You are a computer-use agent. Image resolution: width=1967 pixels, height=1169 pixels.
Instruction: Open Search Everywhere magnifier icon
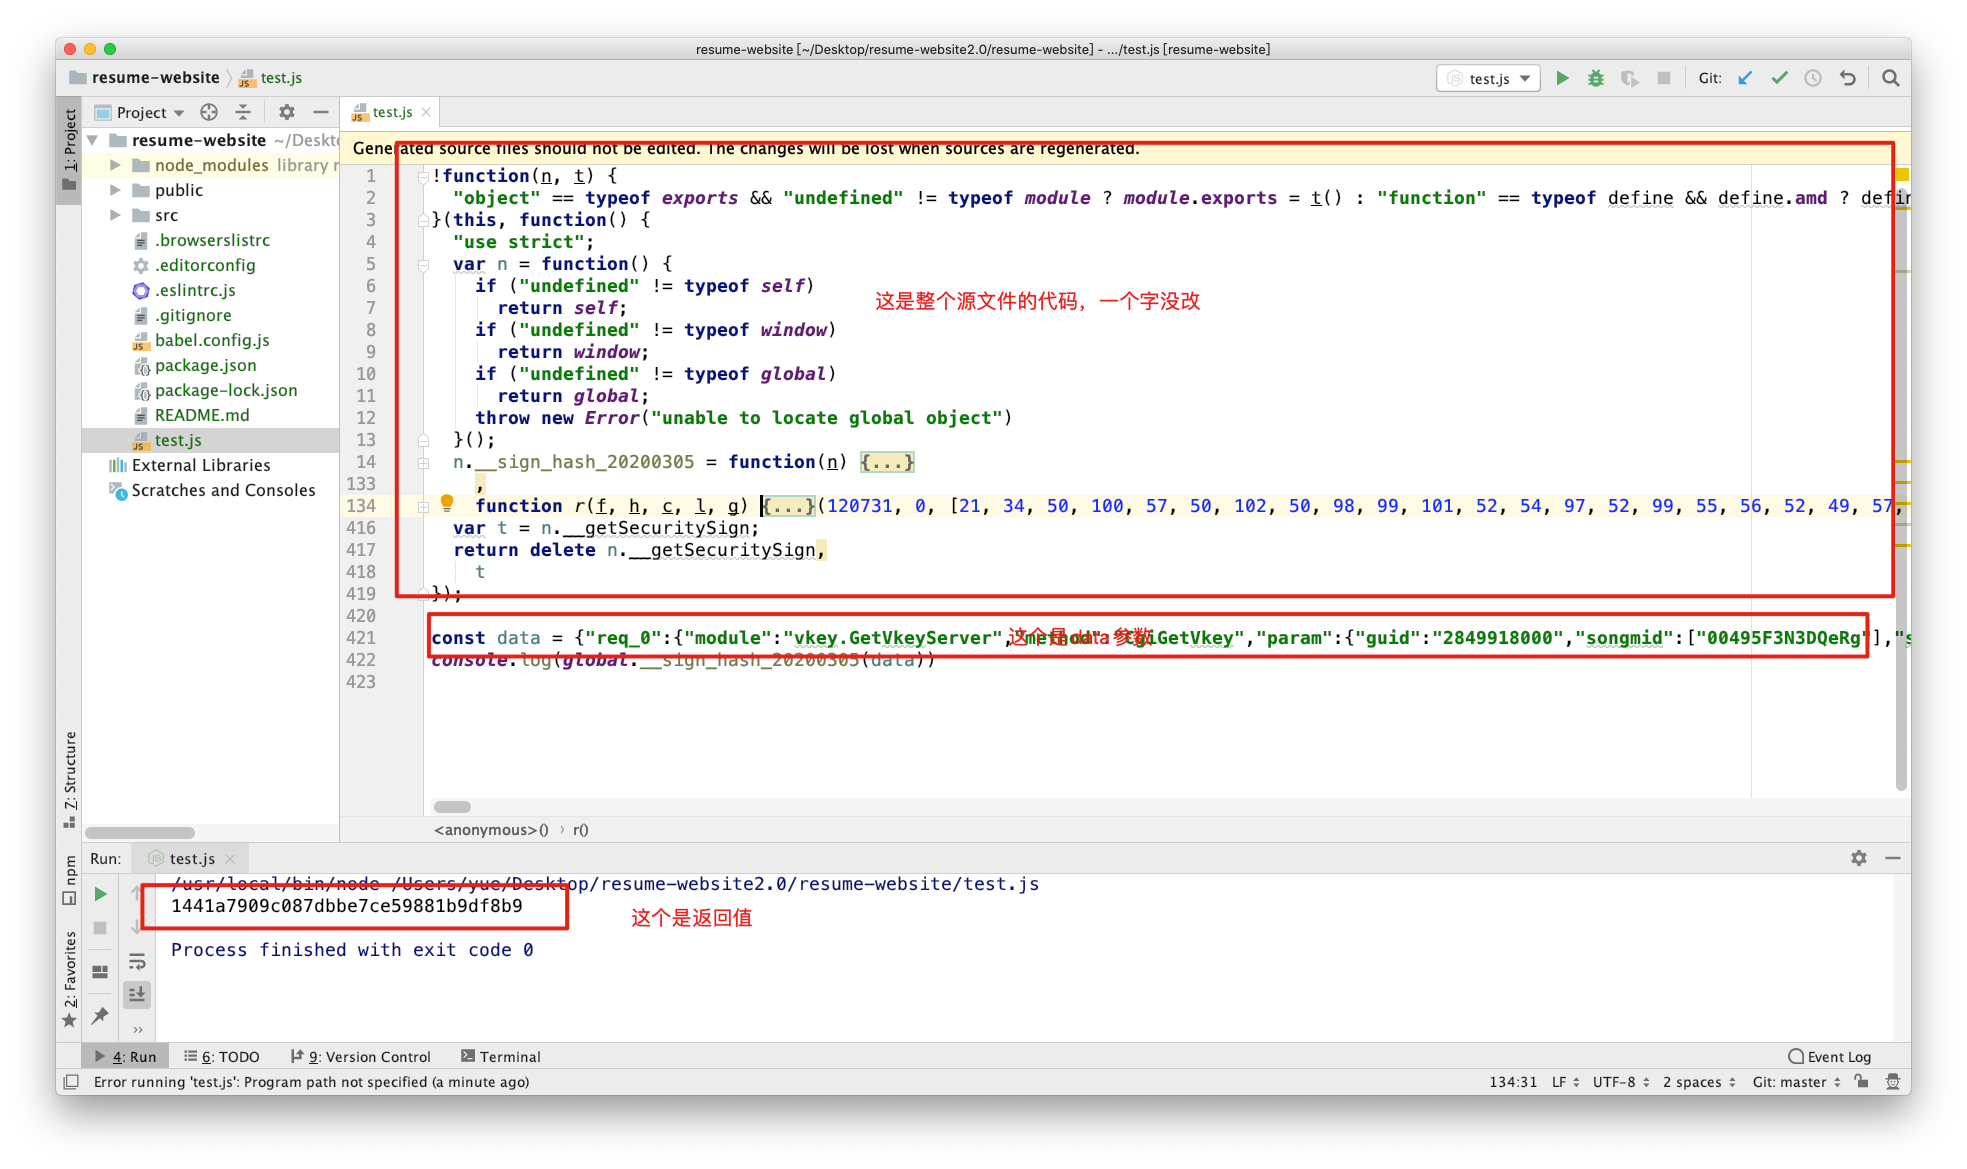pyautogui.click(x=1890, y=78)
